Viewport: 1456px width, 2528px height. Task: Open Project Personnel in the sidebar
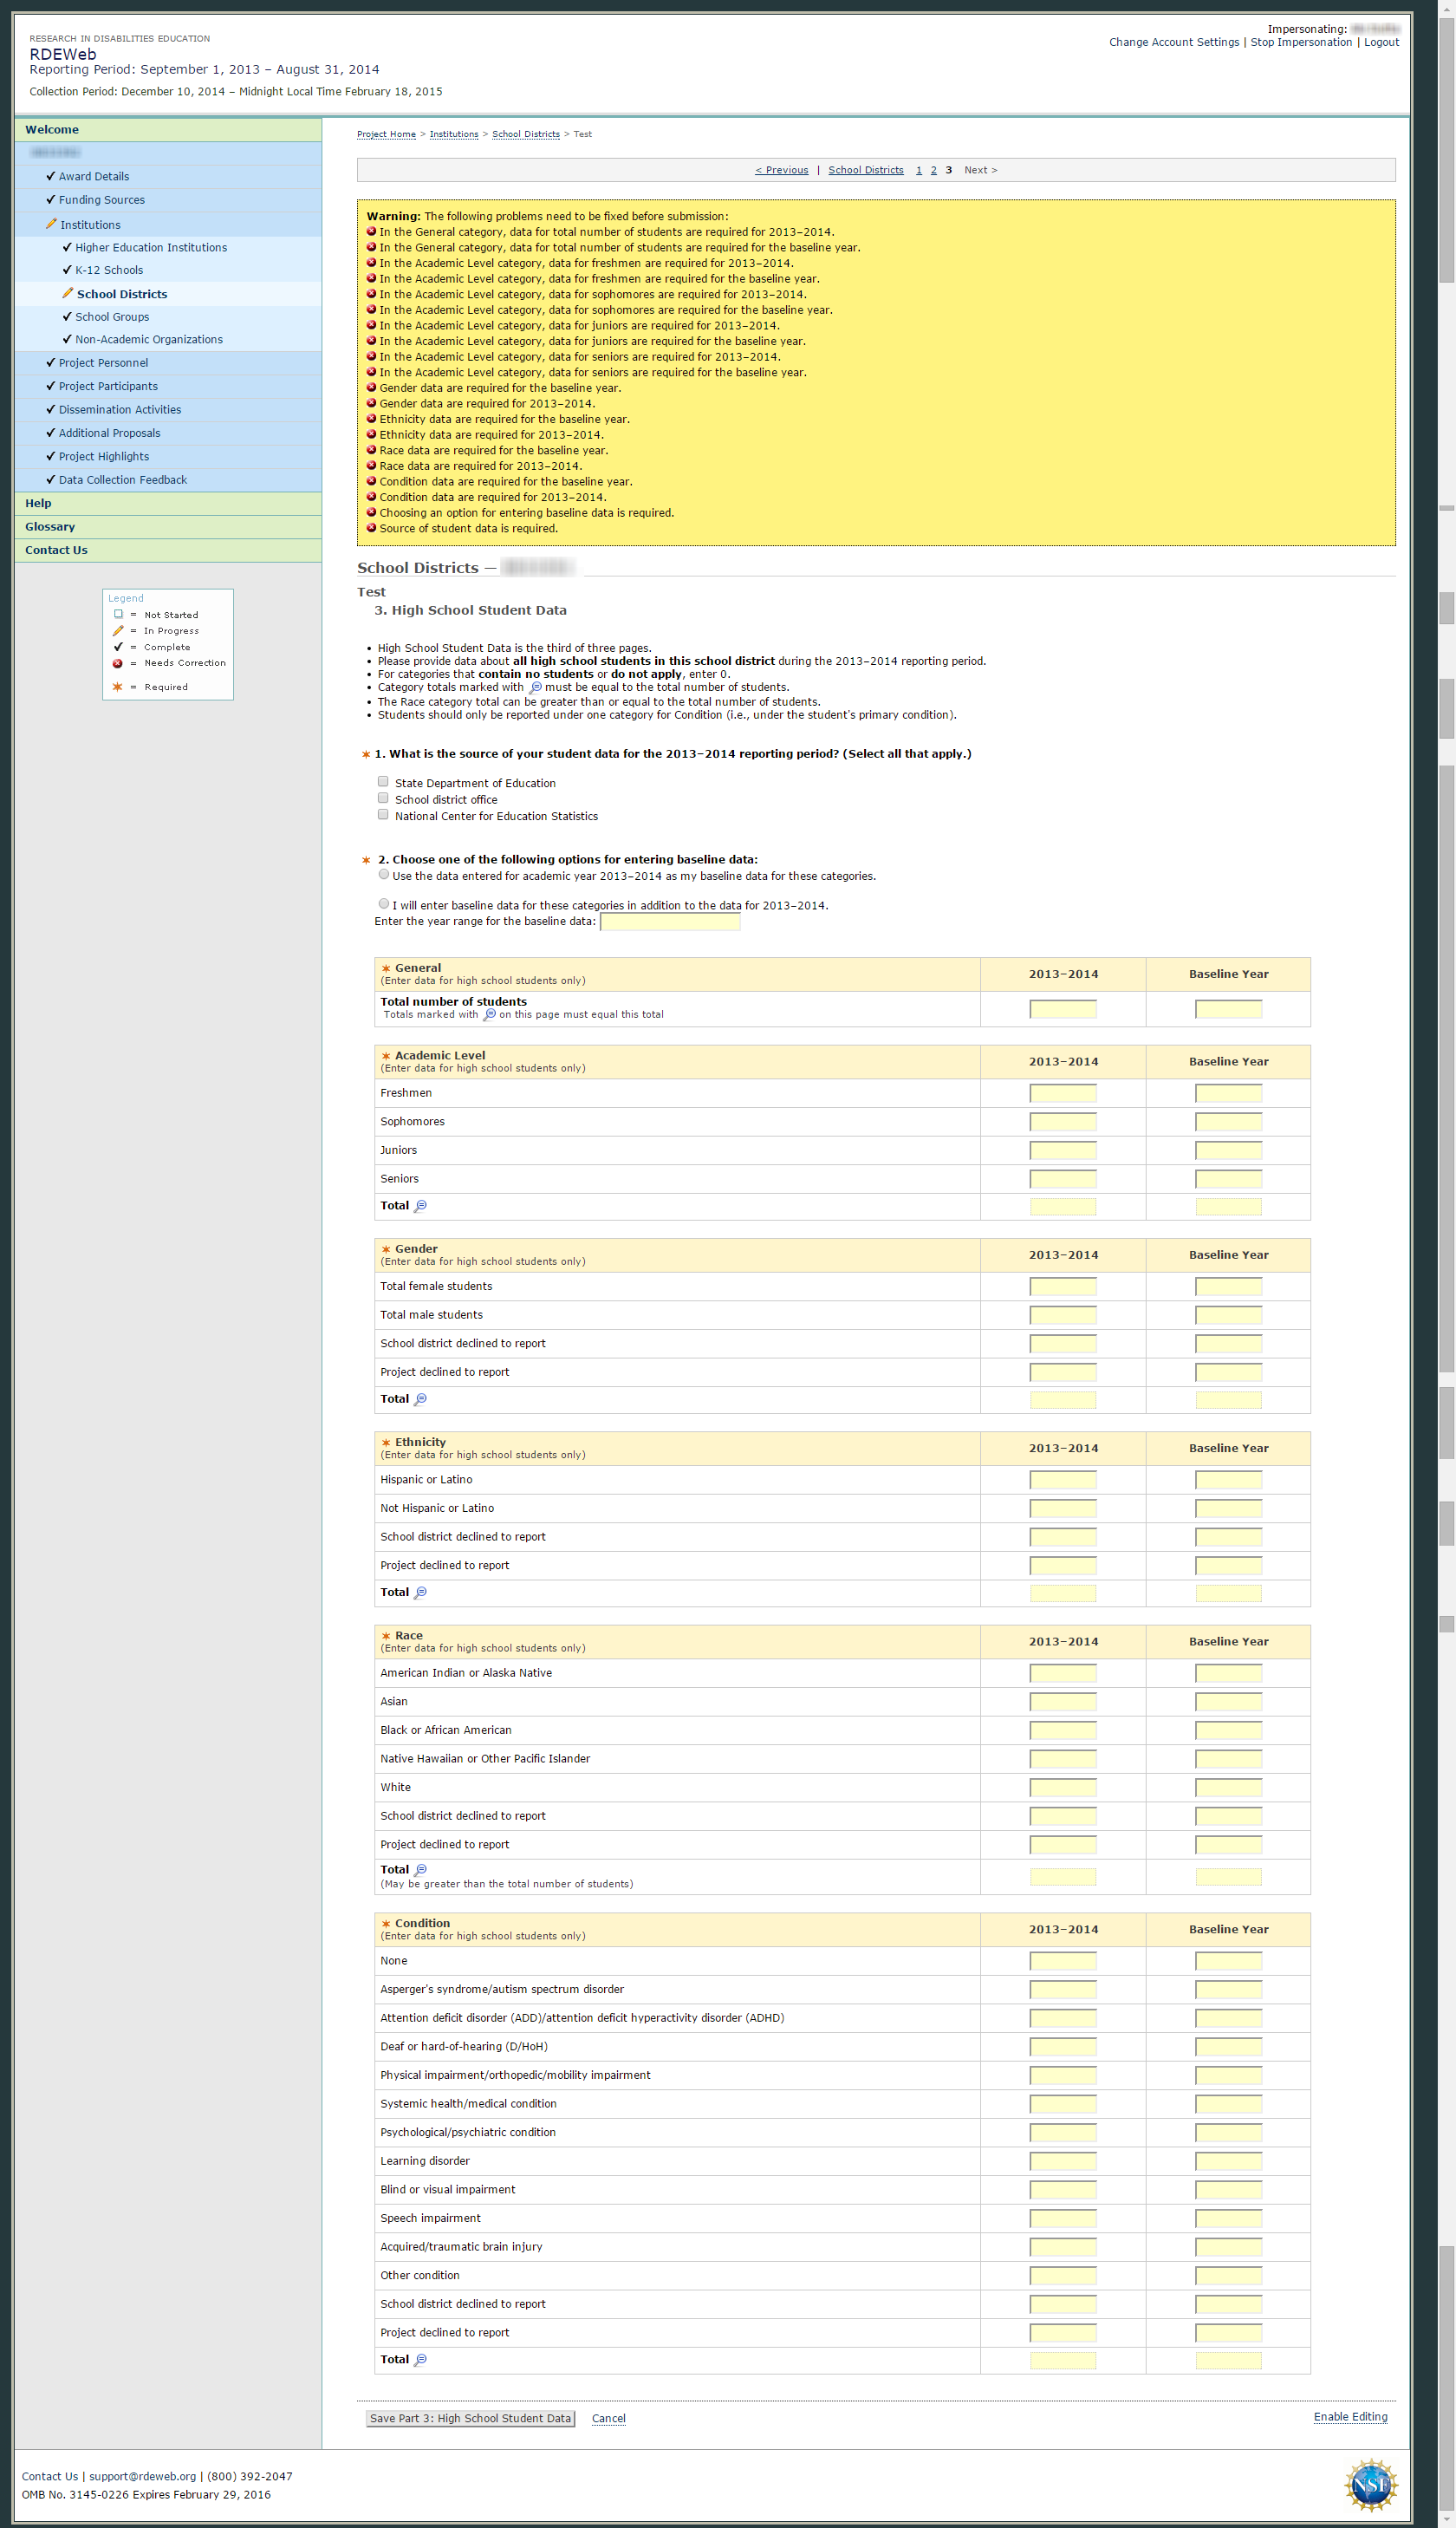tap(103, 363)
